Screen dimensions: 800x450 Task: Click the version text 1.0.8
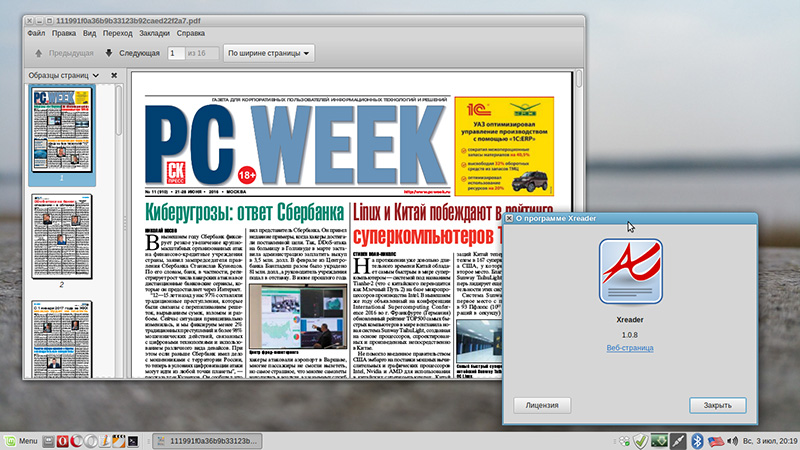630,335
